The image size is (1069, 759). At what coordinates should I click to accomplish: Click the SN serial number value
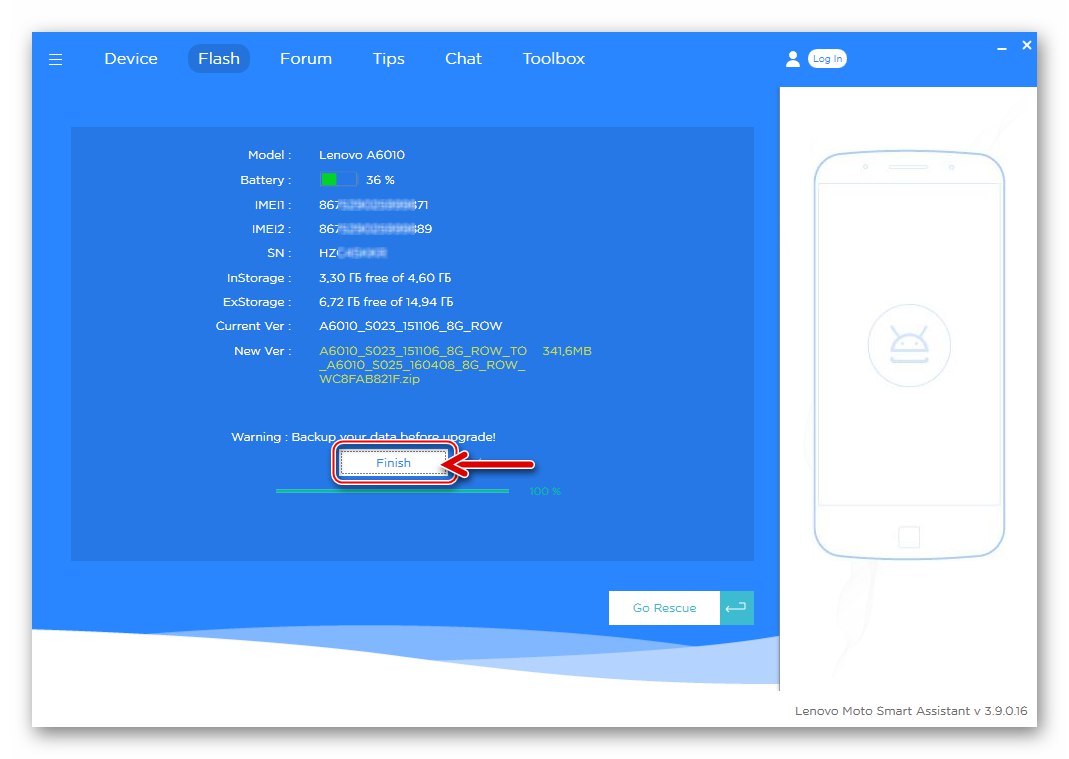pos(353,253)
